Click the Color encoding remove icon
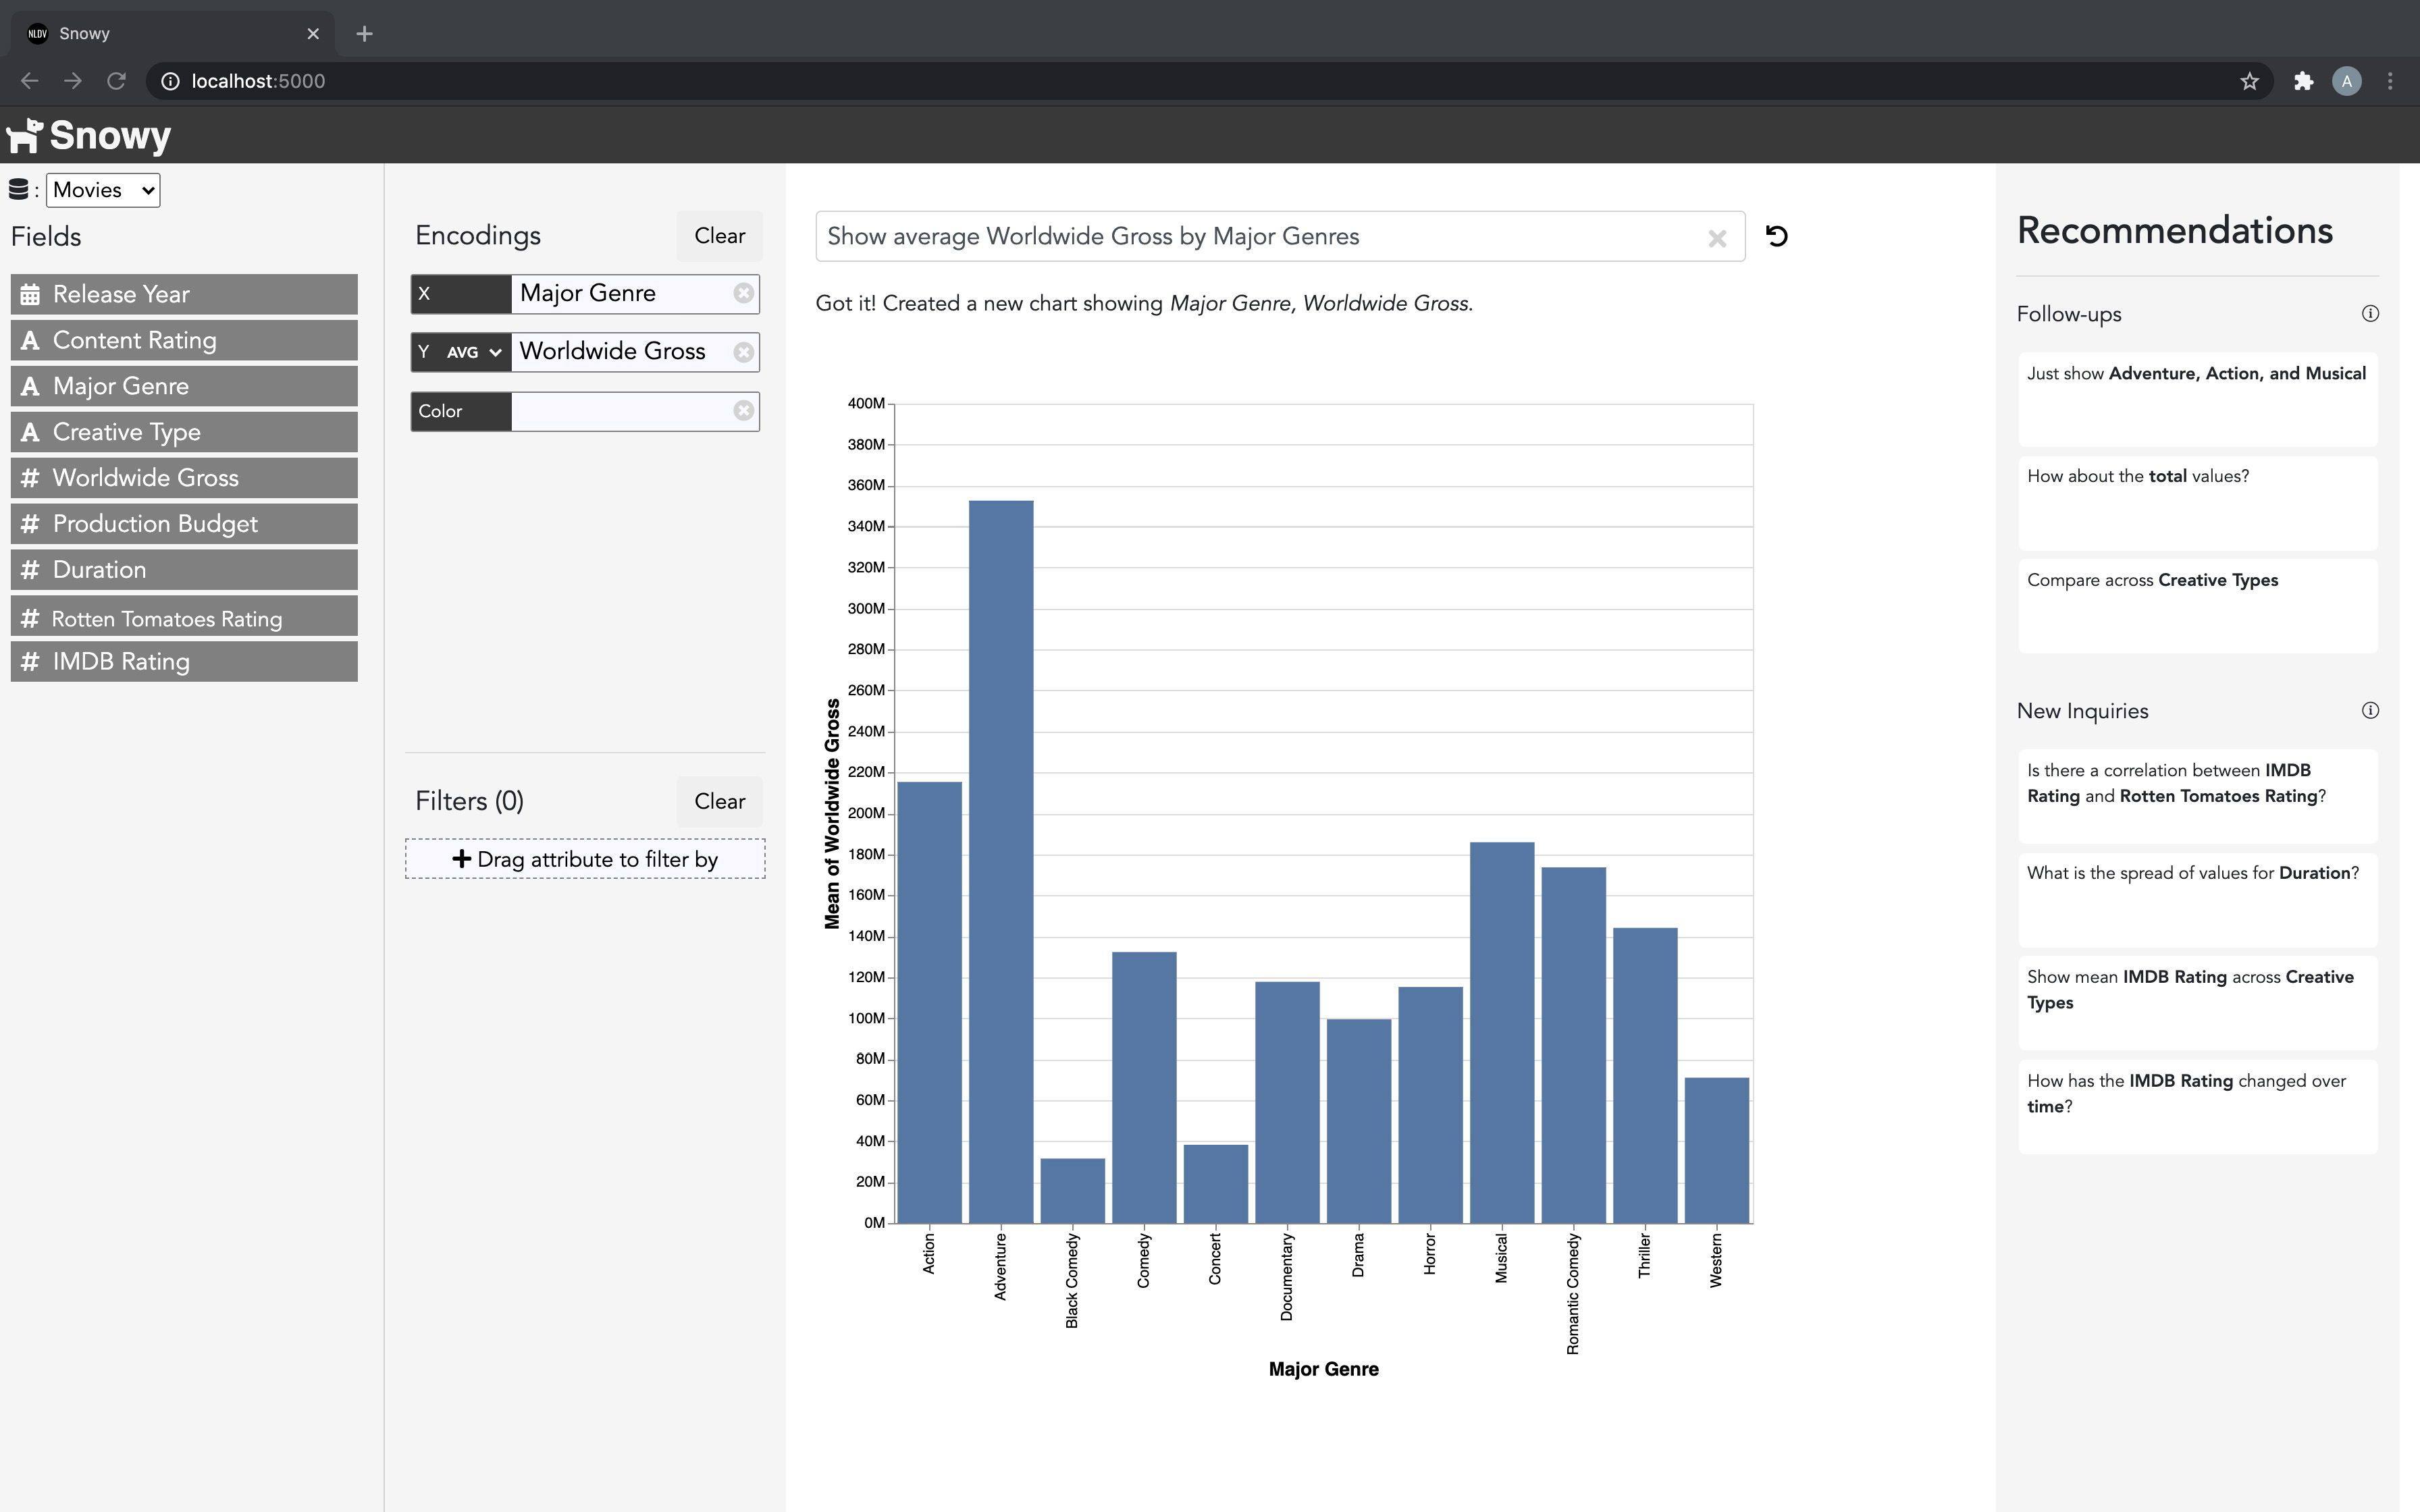This screenshot has width=2420, height=1512. pyautogui.click(x=743, y=411)
